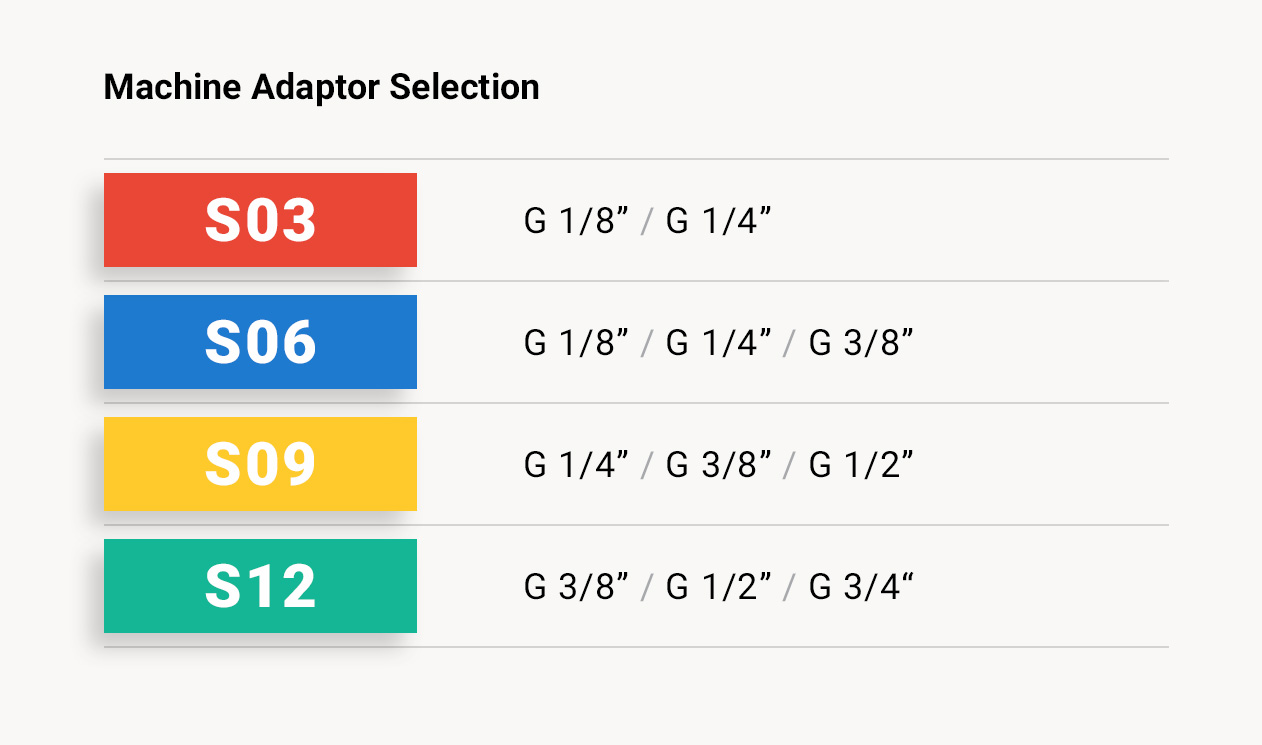Click the red S03 adaptor block
Viewport: 1262px width, 745px height.
tap(260, 220)
